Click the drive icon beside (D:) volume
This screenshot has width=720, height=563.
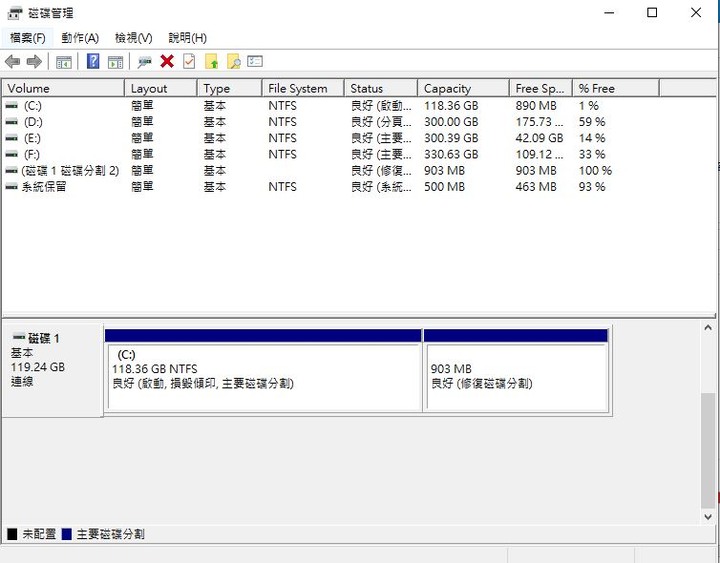(11, 122)
